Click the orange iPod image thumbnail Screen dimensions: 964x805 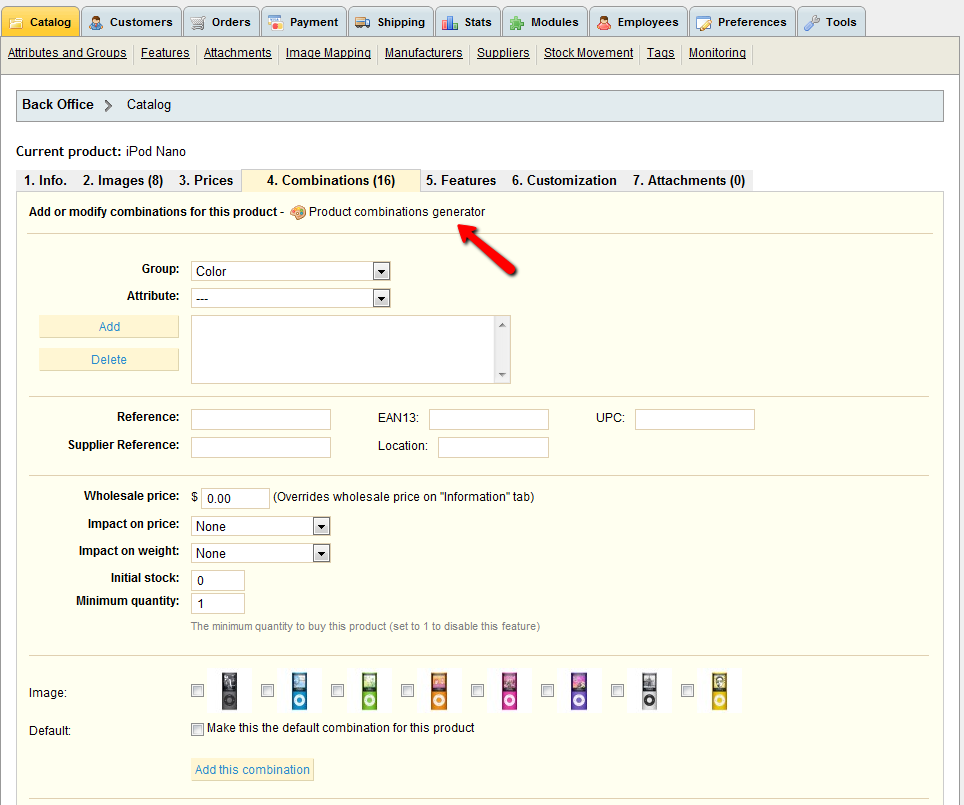click(439, 691)
